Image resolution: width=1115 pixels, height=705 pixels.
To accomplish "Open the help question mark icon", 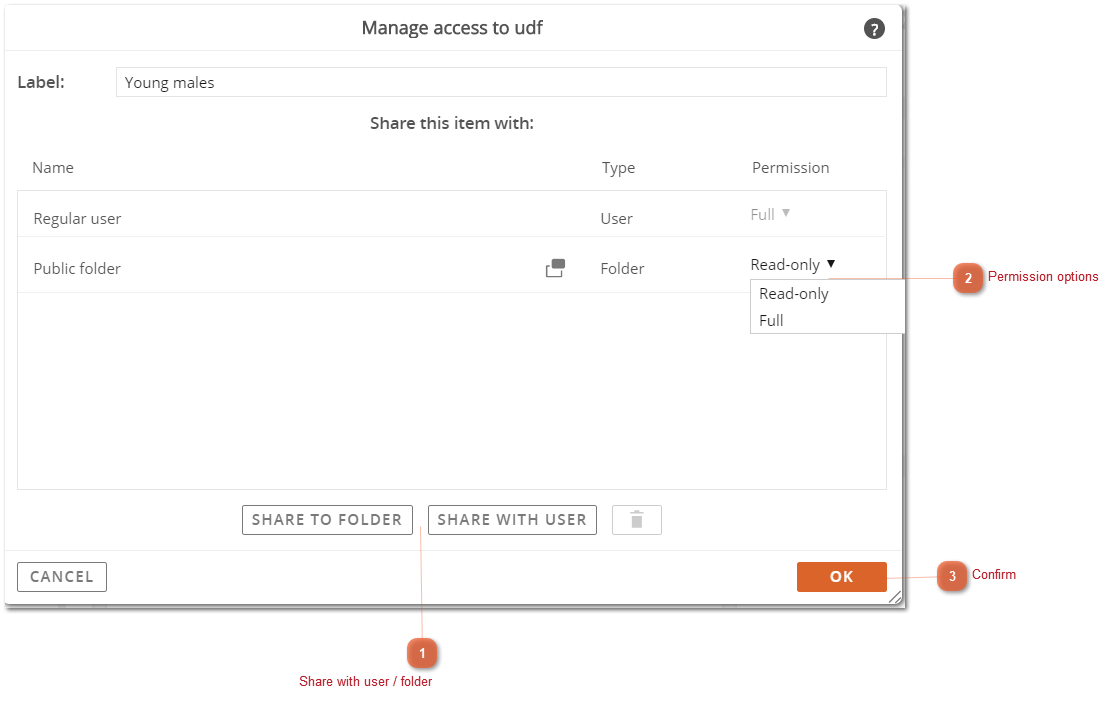I will (874, 29).
